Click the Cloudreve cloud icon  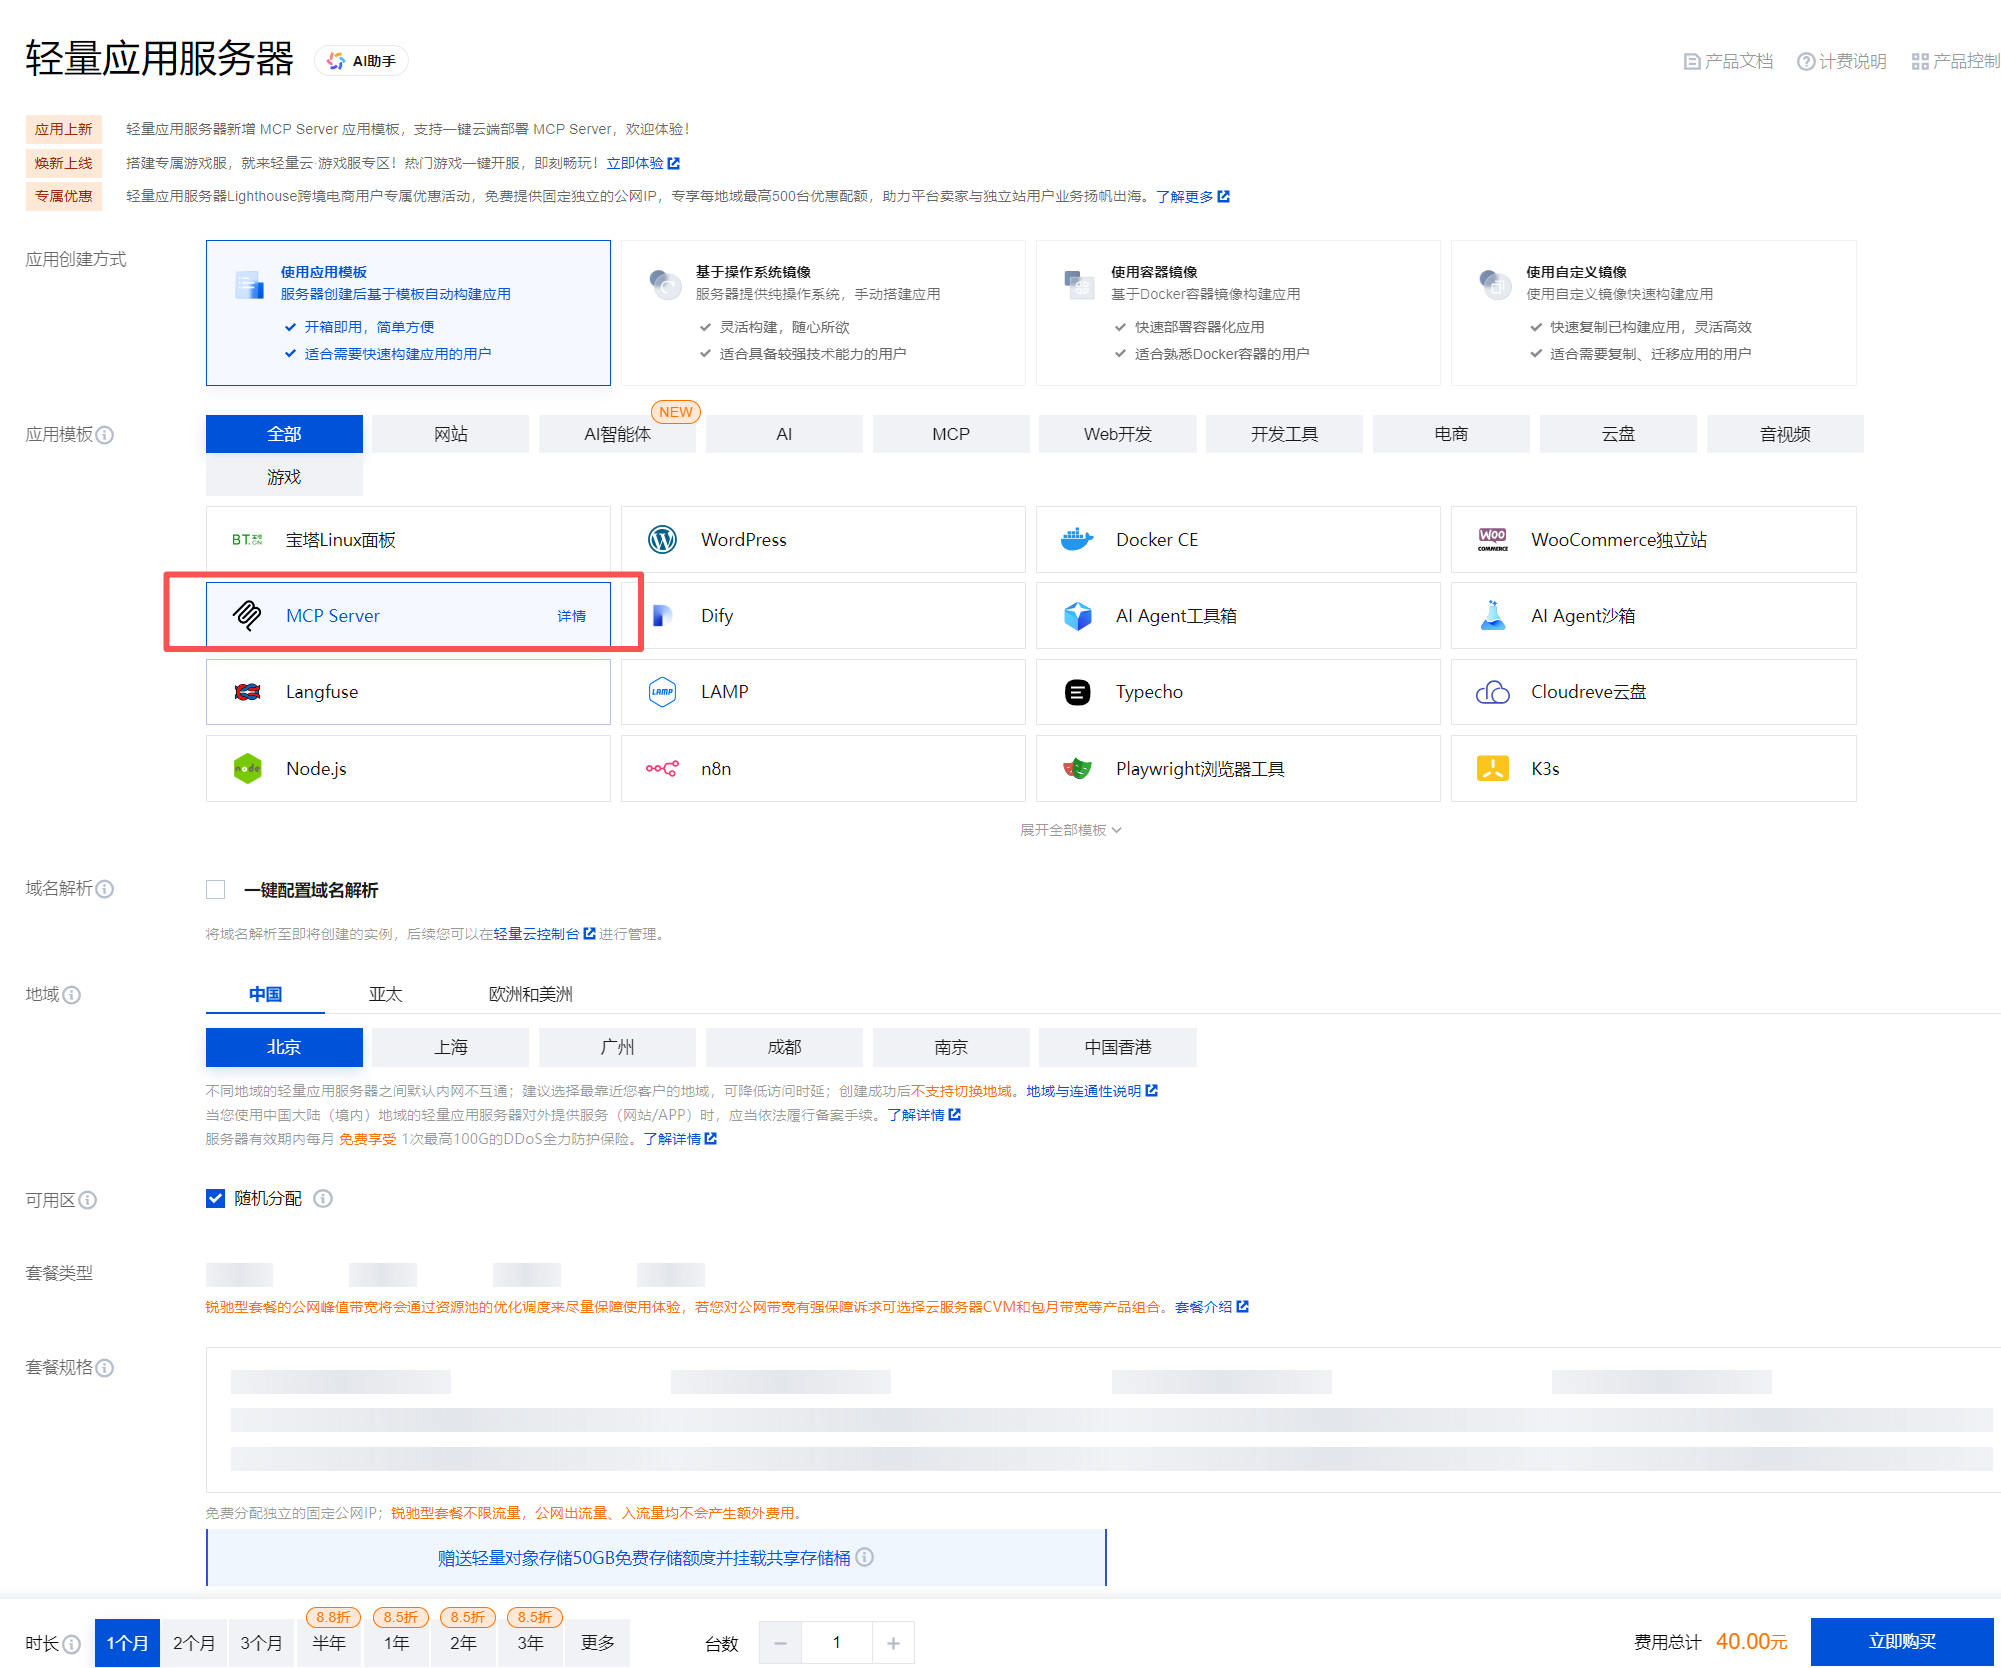click(1492, 692)
